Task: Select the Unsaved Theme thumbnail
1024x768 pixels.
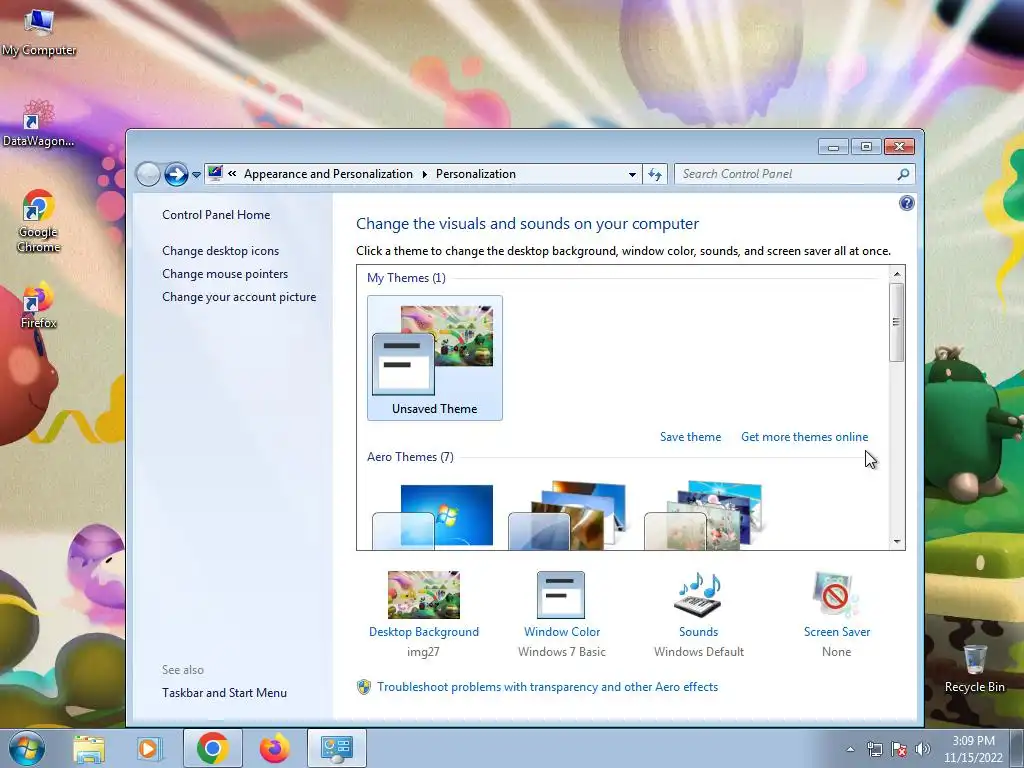Action: tap(435, 358)
